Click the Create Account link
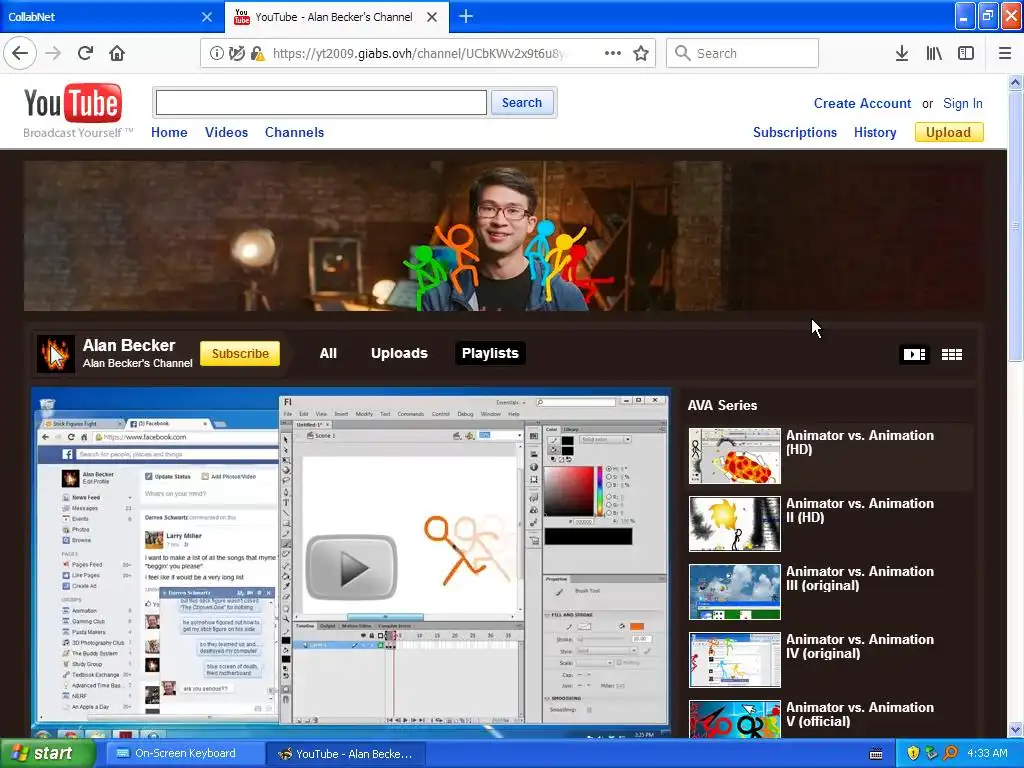The width and height of the screenshot is (1024, 768). point(862,103)
